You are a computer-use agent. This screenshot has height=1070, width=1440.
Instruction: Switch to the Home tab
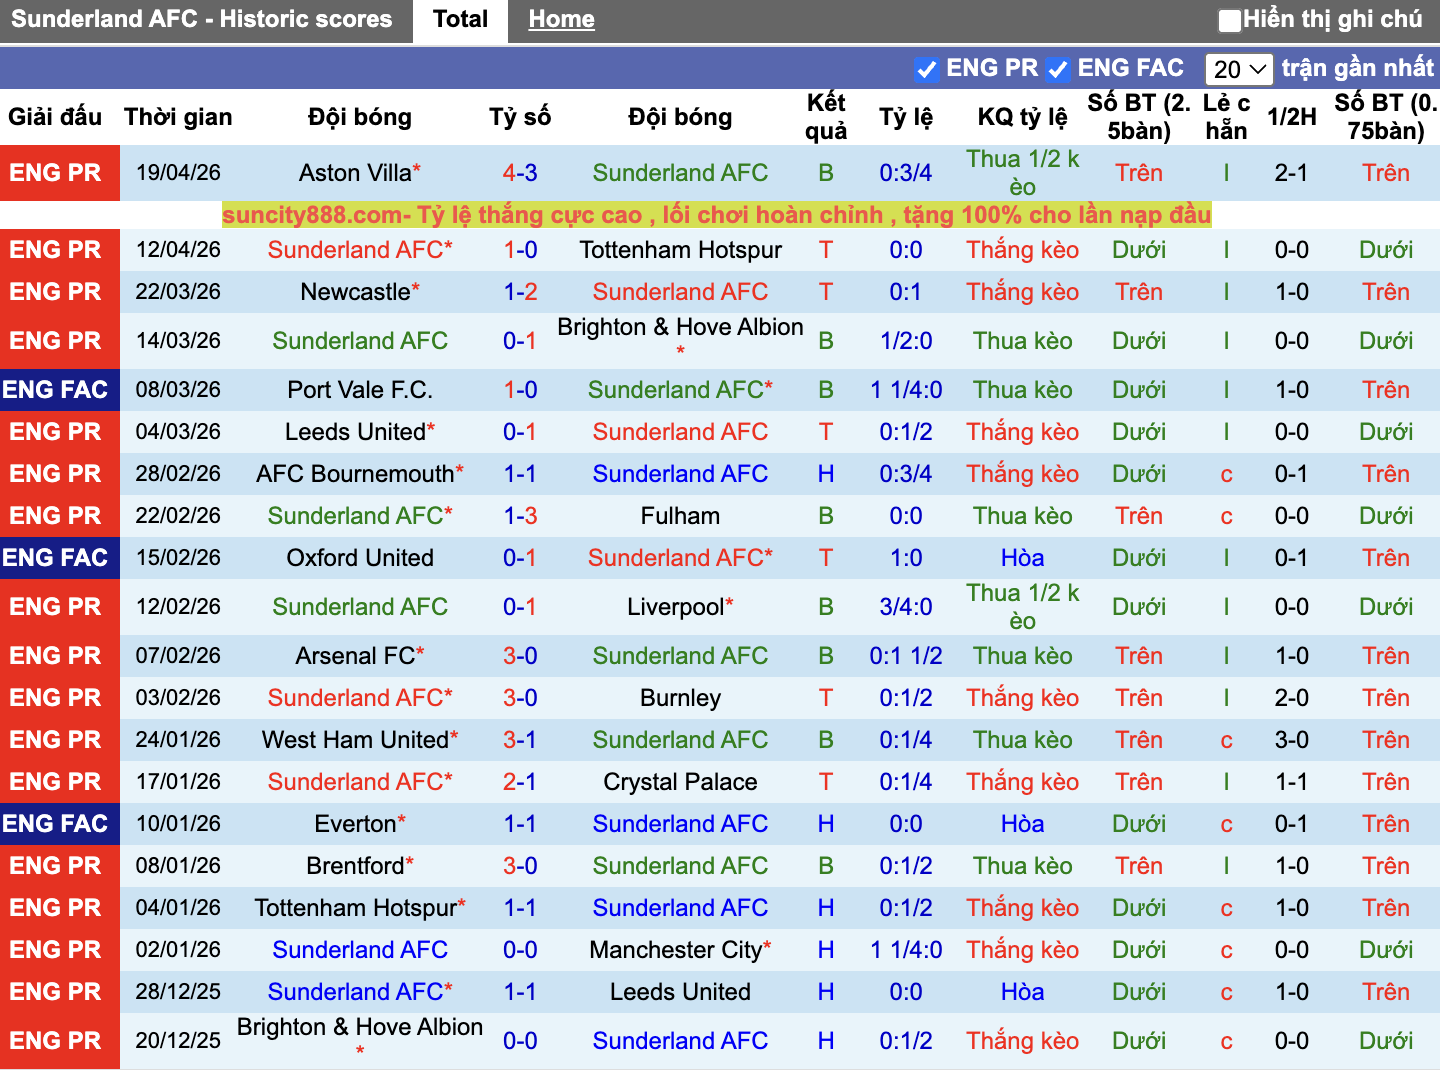pyautogui.click(x=560, y=19)
